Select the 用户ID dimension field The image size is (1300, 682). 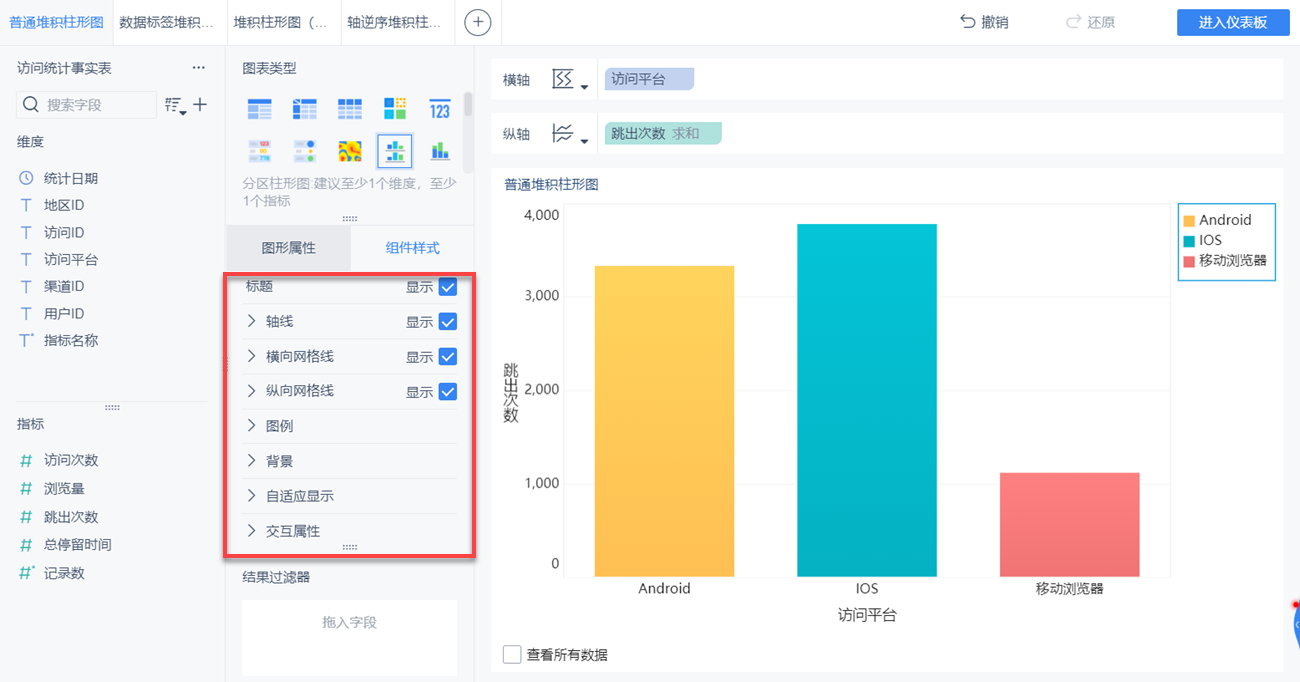64,313
